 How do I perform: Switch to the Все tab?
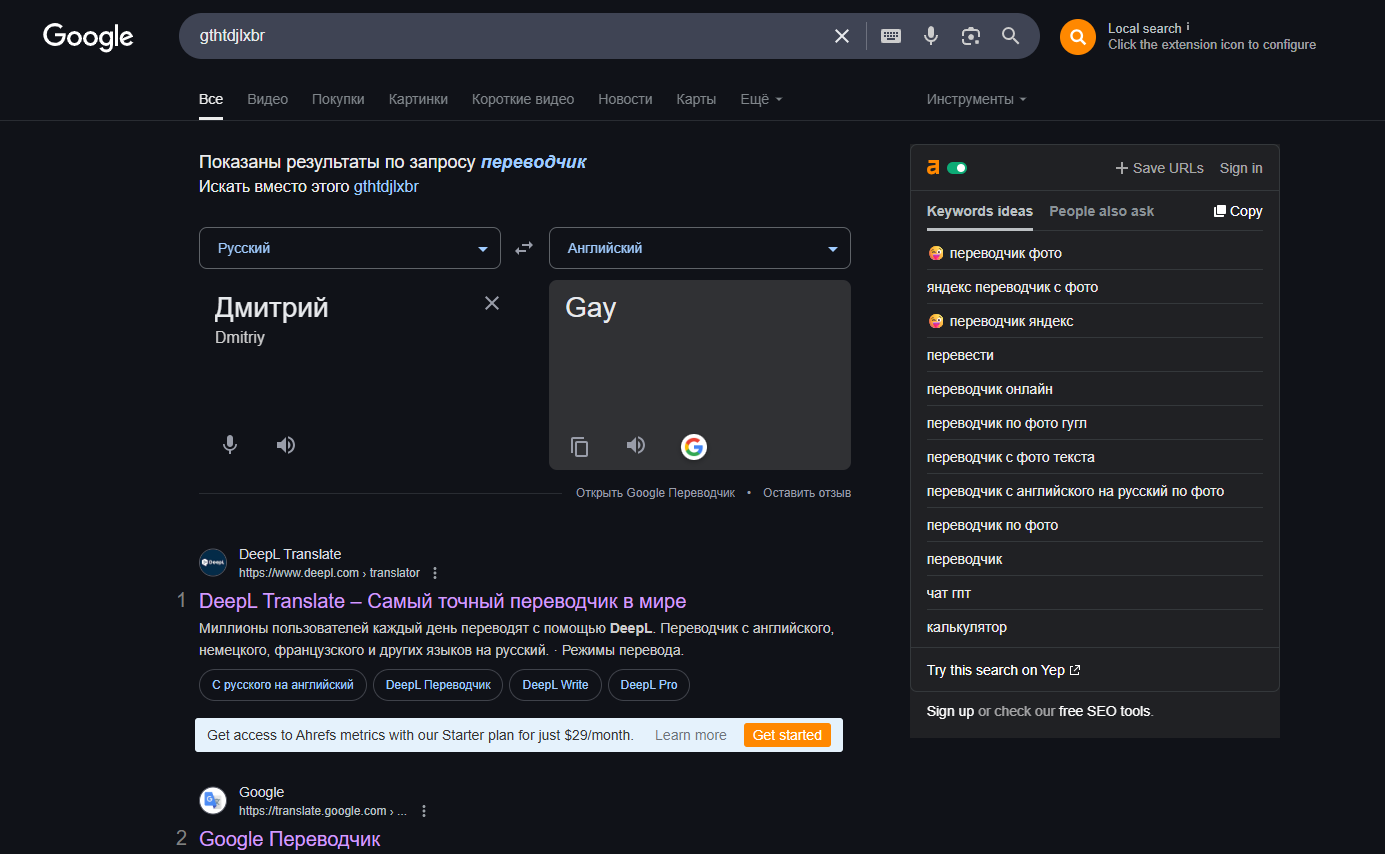tap(211, 99)
